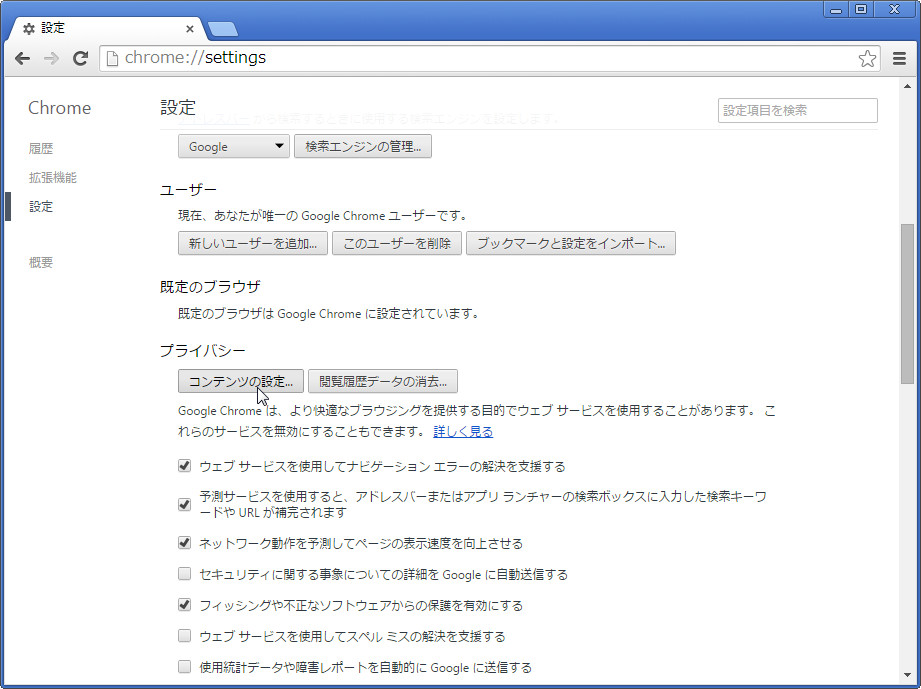Open a new tab
This screenshot has width=921, height=689.
pyautogui.click(x=223, y=28)
